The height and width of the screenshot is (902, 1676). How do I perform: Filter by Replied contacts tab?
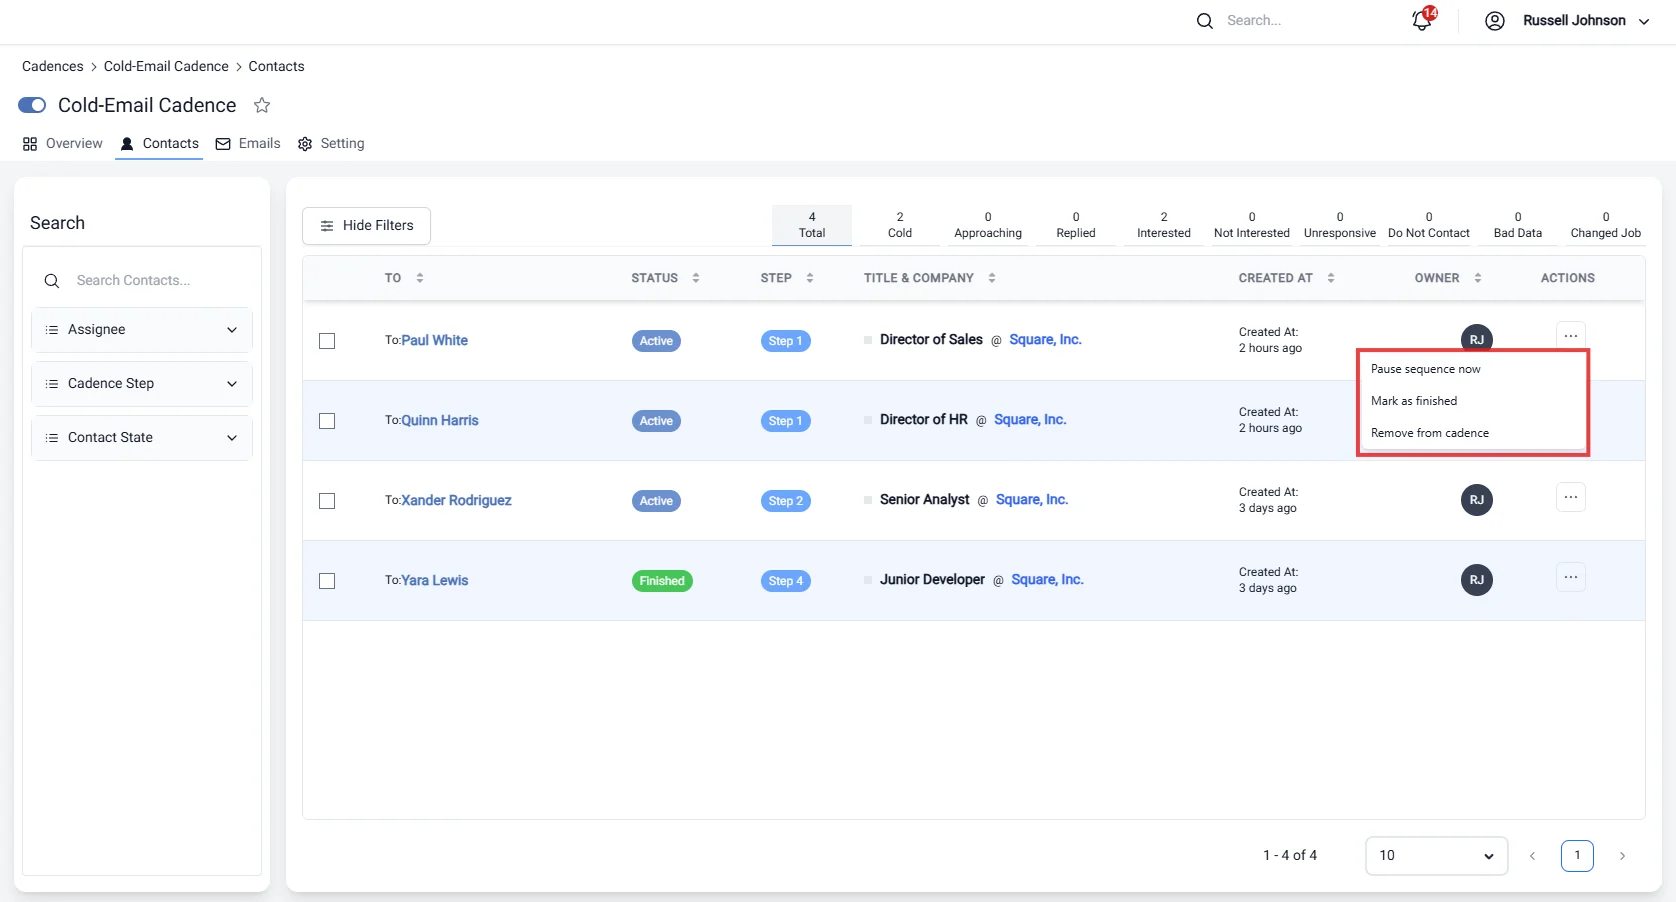(x=1076, y=225)
